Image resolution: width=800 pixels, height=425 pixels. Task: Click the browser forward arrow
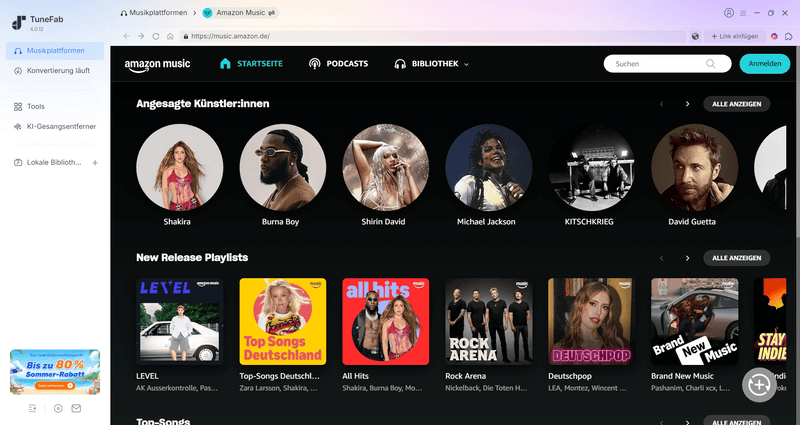(x=141, y=36)
